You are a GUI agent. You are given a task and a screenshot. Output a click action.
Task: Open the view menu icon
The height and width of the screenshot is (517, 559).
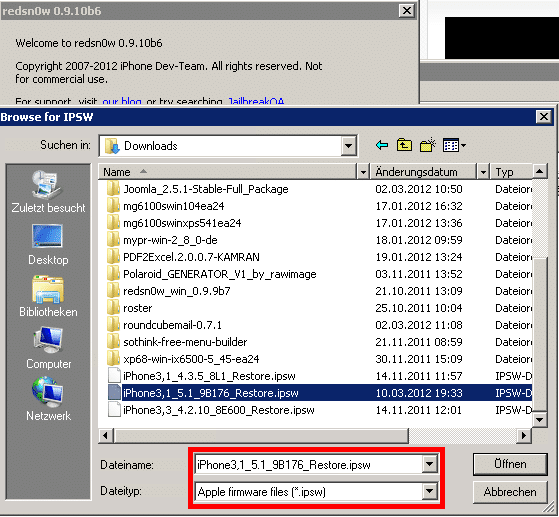tap(454, 145)
